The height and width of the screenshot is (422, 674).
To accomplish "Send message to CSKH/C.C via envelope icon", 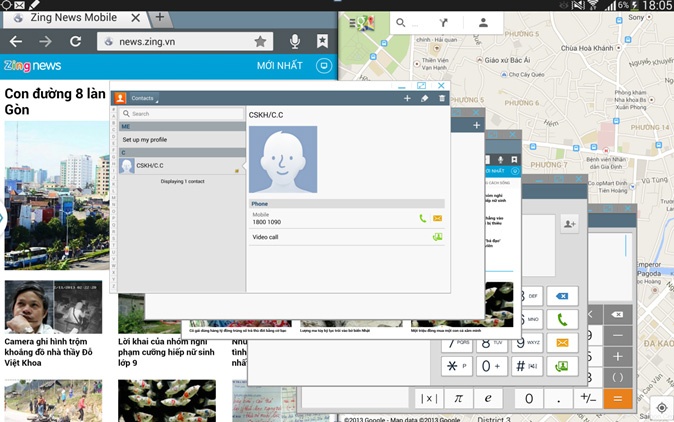I will click(437, 218).
